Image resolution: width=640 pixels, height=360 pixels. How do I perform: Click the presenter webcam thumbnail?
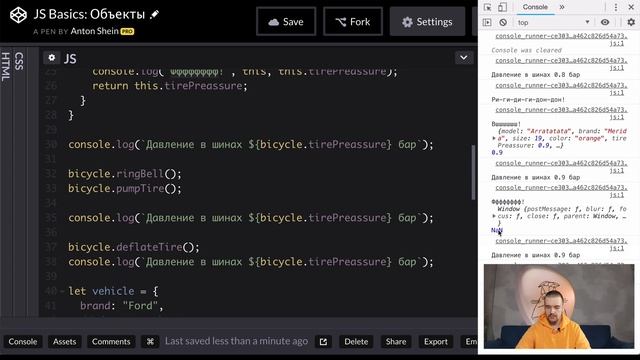coord(559,307)
